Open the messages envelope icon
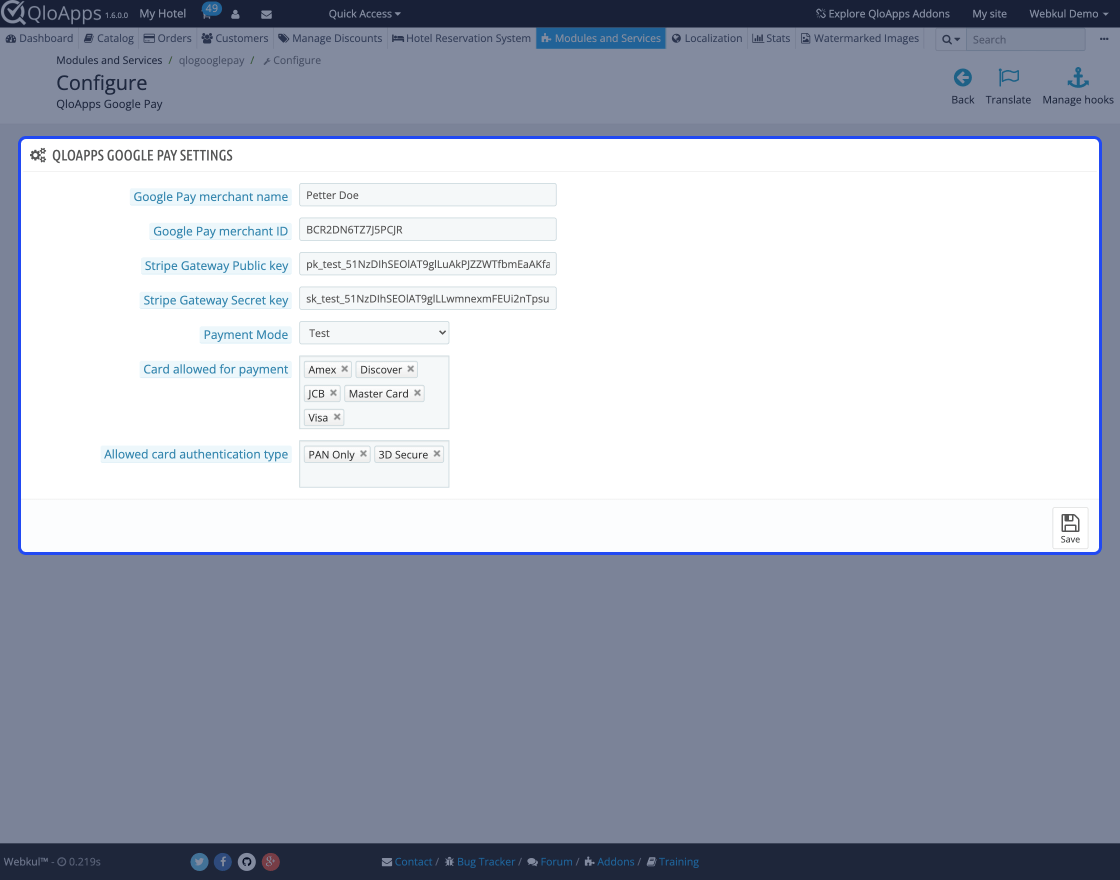Image resolution: width=1120 pixels, height=880 pixels. tap(266, 14)
